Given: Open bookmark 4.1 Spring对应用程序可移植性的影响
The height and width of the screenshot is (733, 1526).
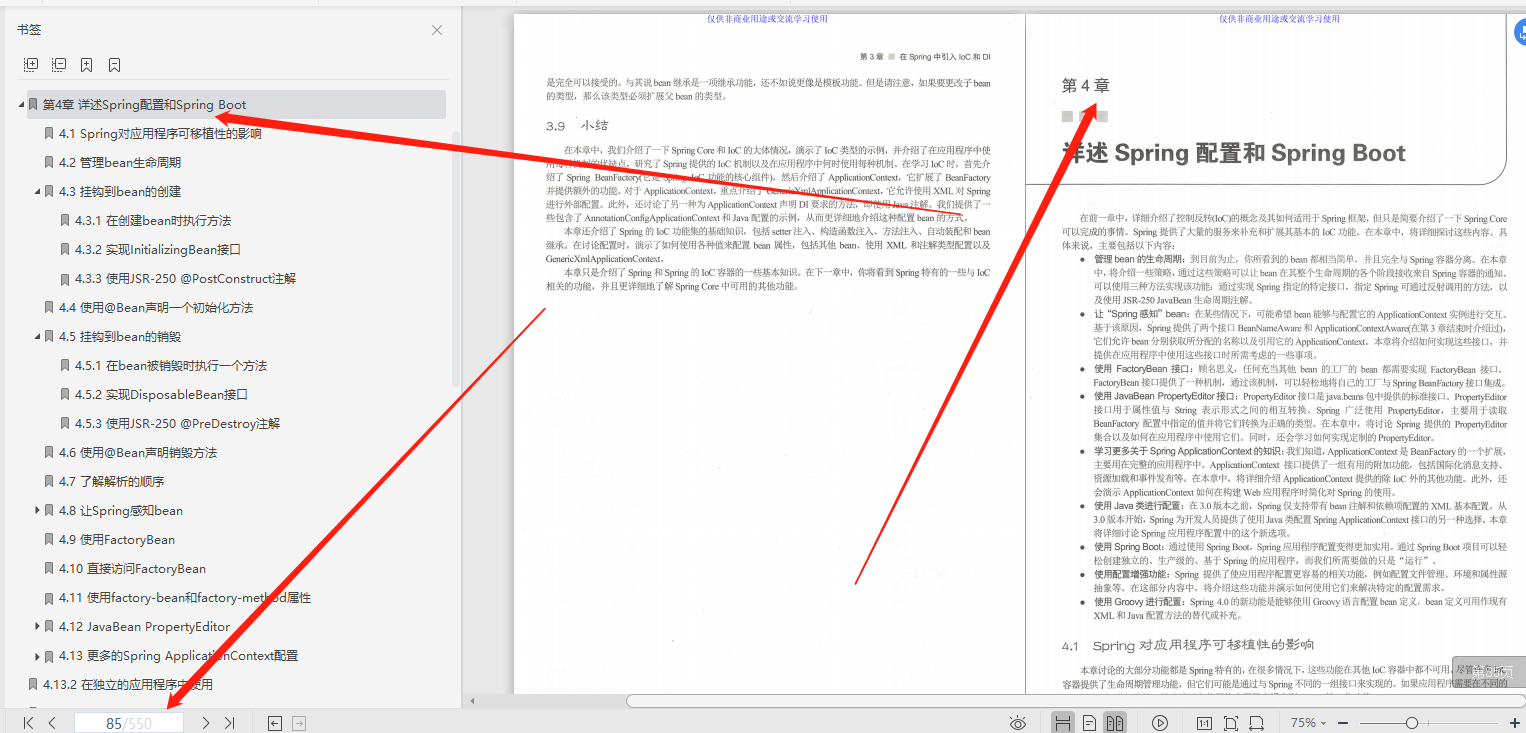Looking at the screenshot, I should pyautogui.click(x=160, y=133).
